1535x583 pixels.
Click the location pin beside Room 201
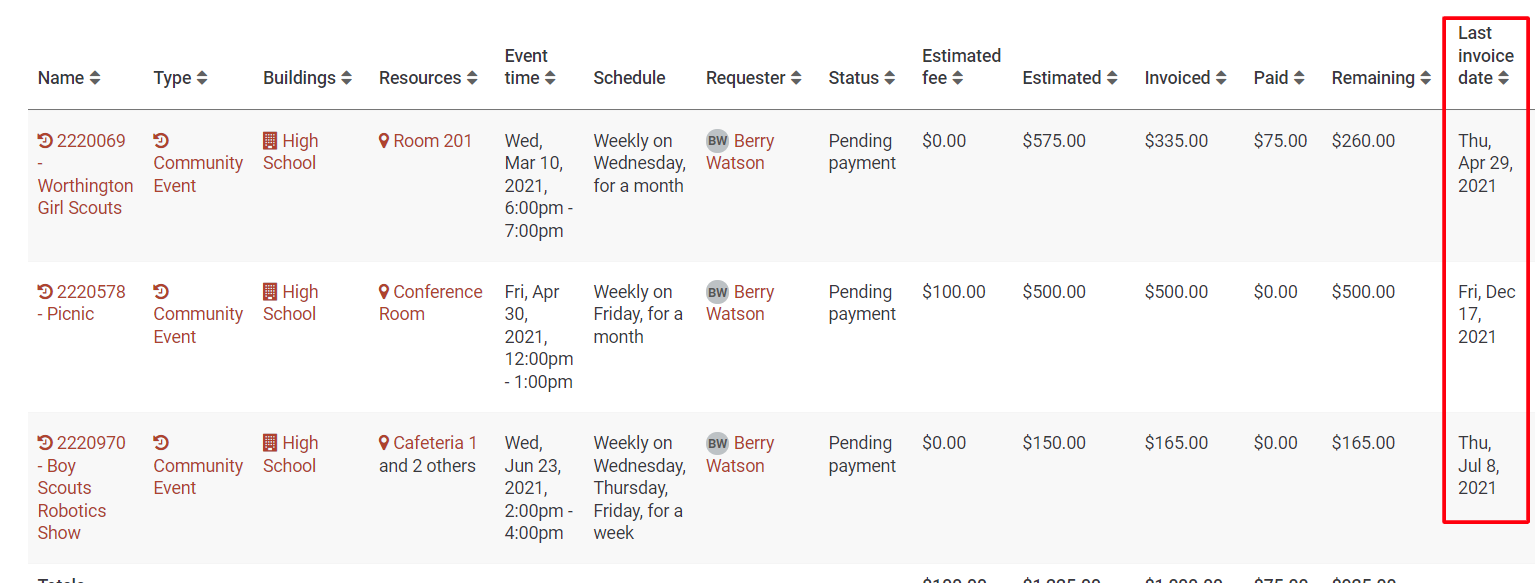[384, 141]
